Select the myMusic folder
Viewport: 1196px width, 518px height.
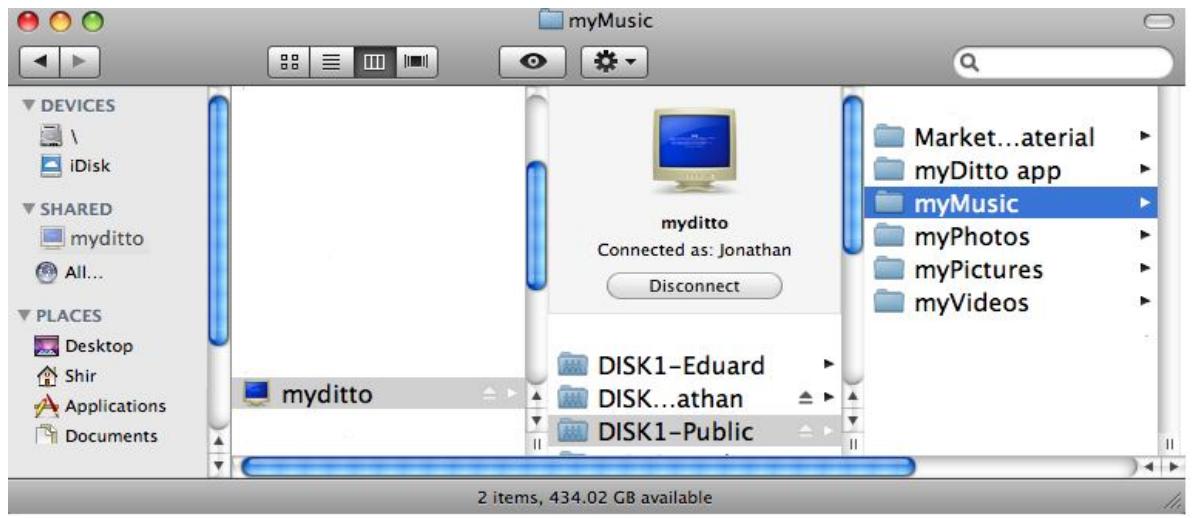coord(1011,203)
